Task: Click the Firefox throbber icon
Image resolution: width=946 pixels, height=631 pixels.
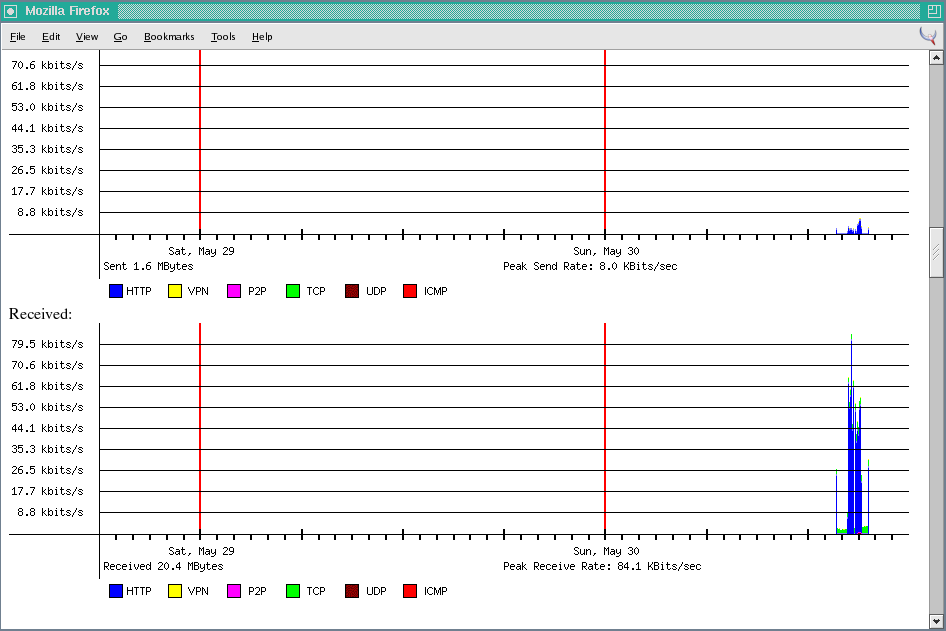Action: click(x=928, y=36)
